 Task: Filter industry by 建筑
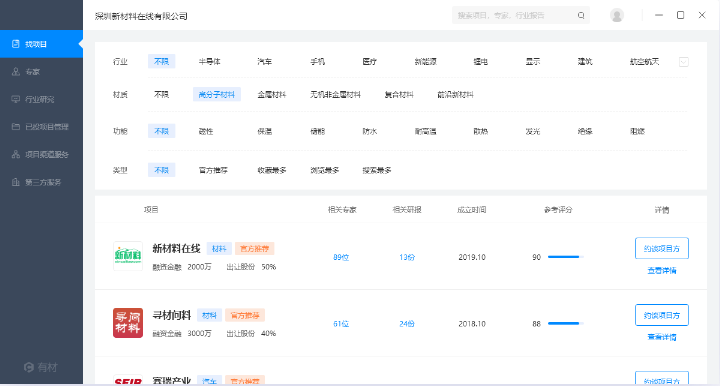585,62
